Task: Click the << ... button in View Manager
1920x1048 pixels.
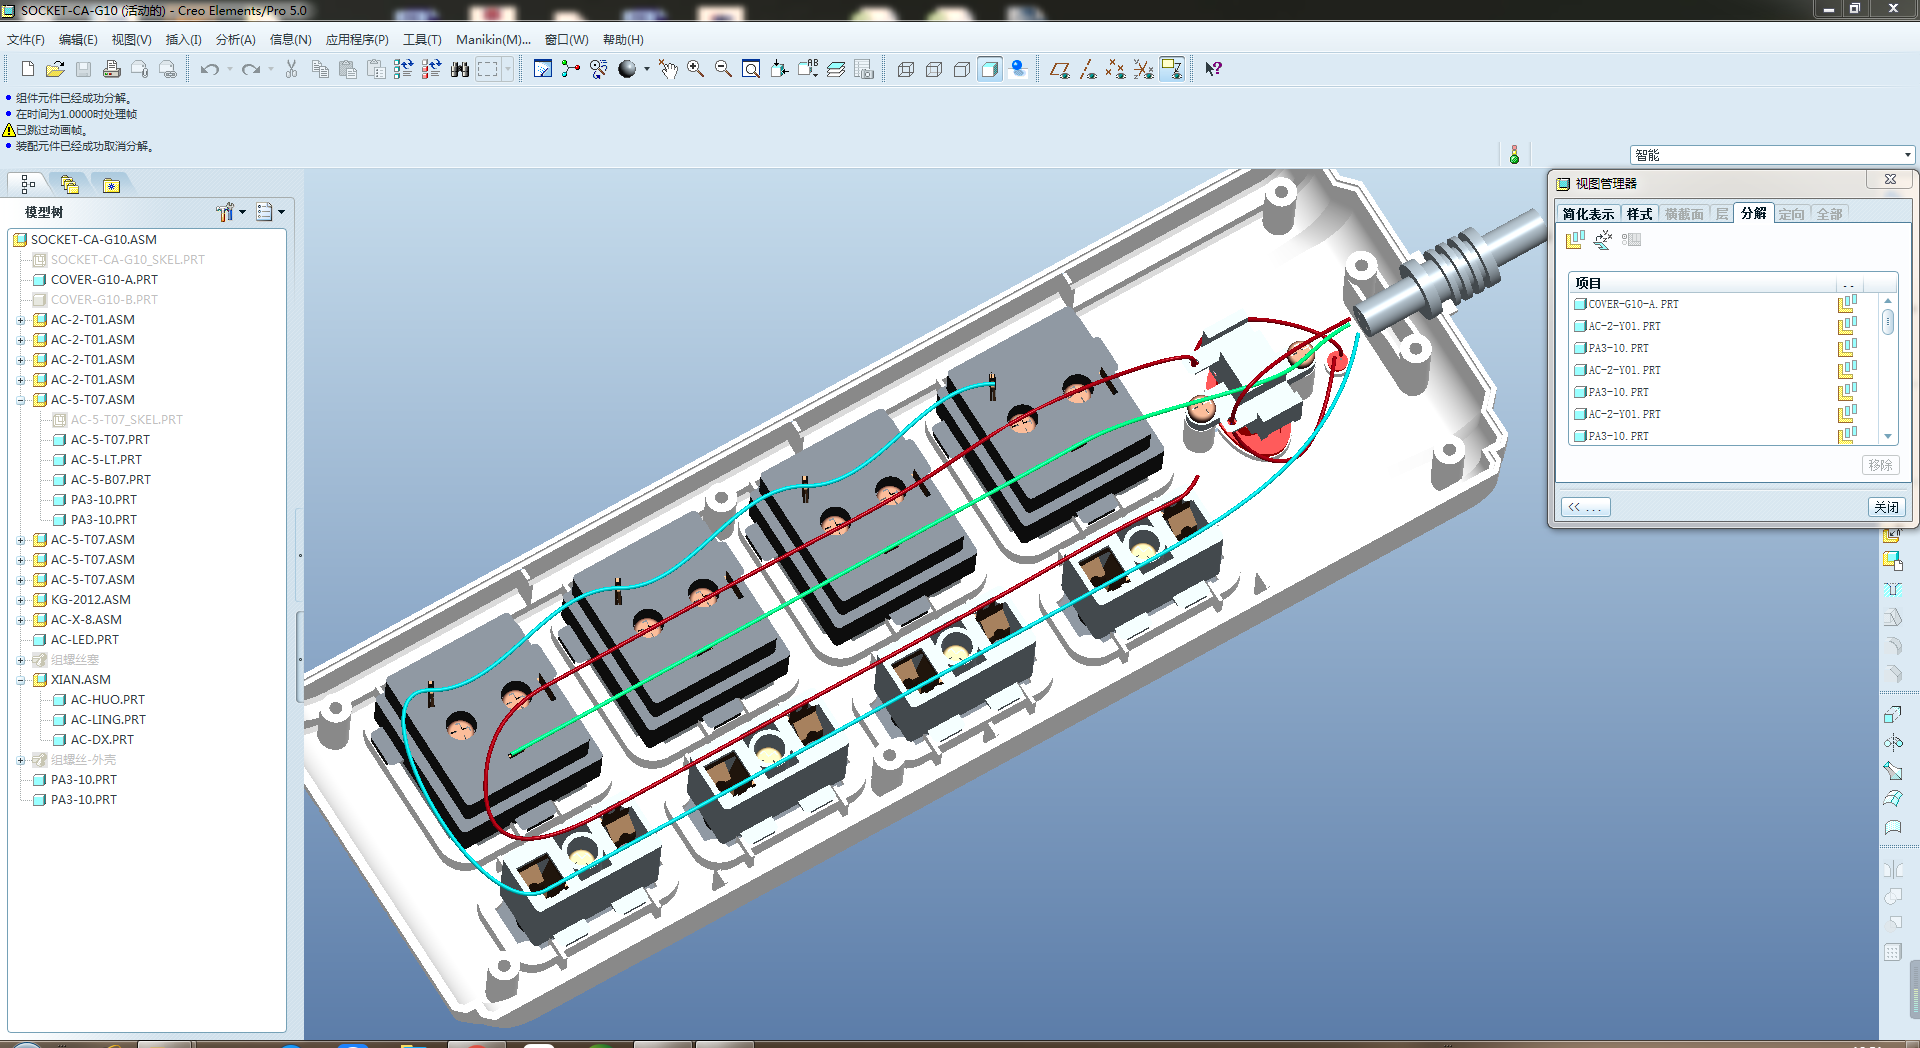Action: (1585, 507)
